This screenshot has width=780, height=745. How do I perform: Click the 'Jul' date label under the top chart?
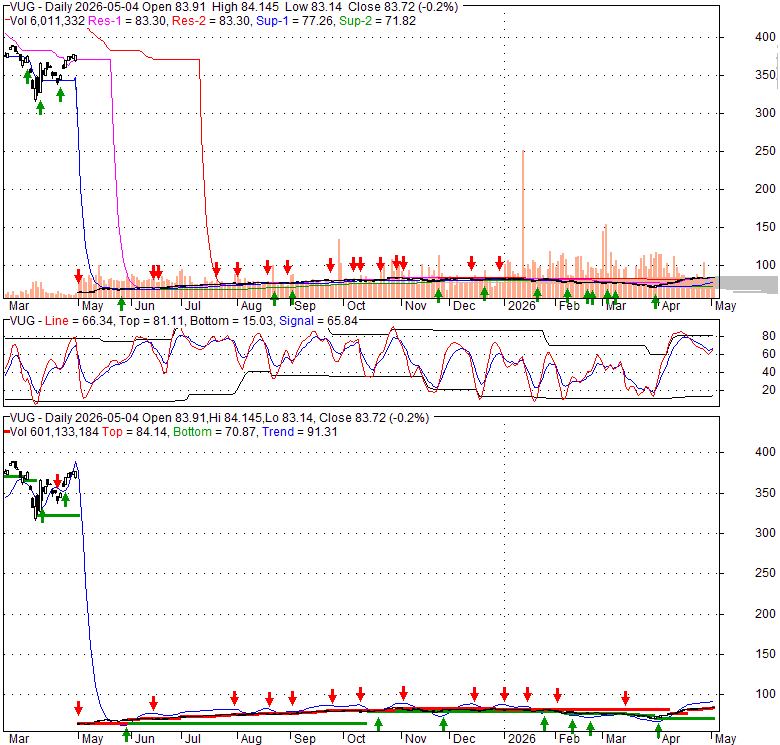(193, 306)
